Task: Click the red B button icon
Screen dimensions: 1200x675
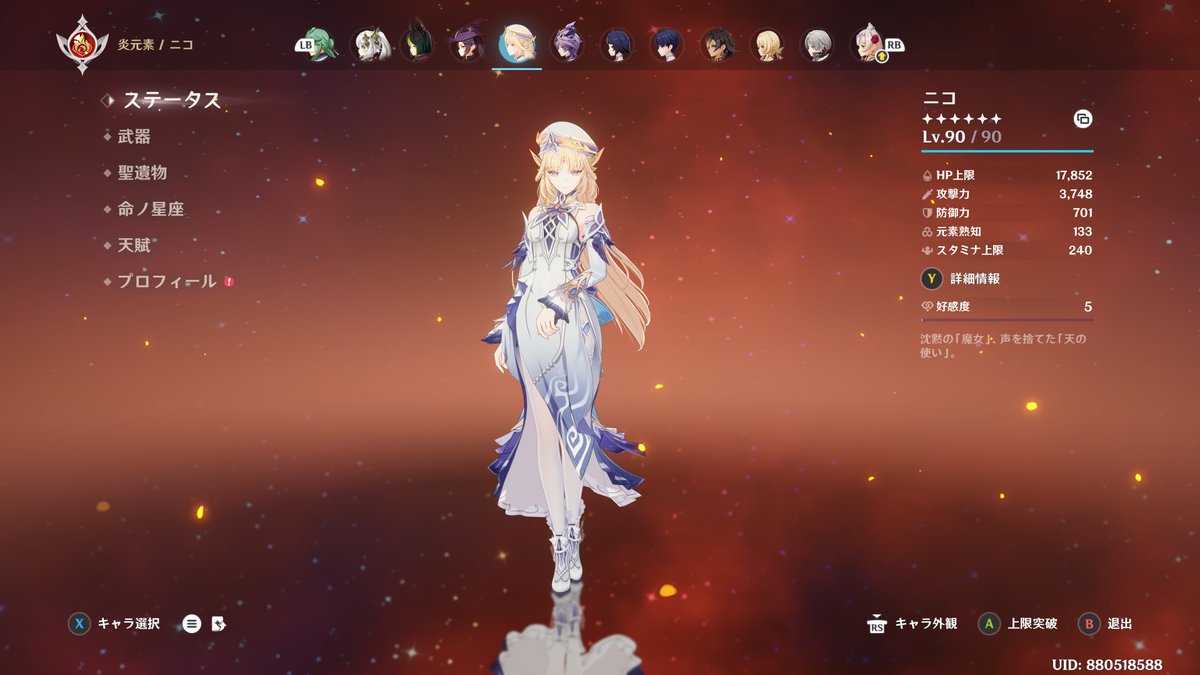Action: (x=1089, y=624)
